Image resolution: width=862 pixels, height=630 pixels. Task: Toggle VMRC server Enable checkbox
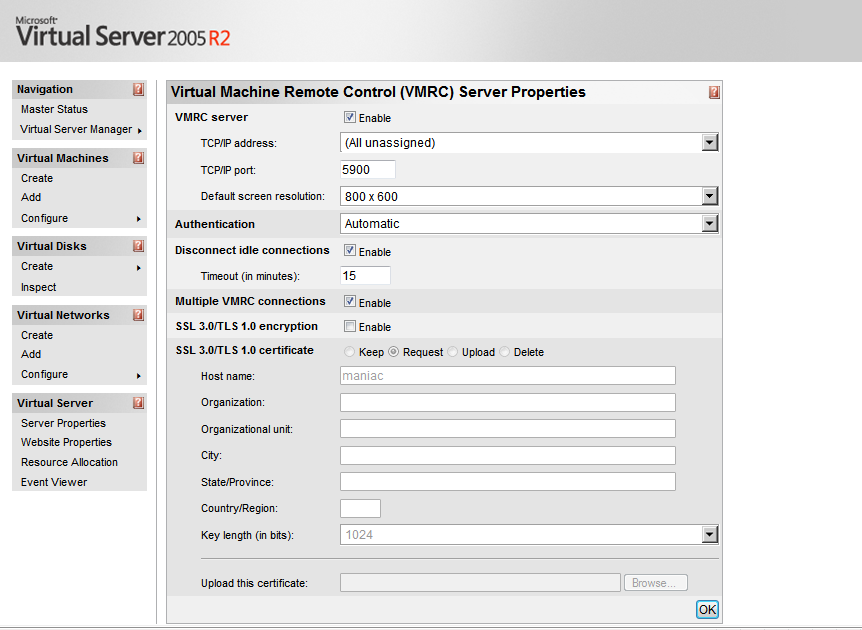coord(350,117)
